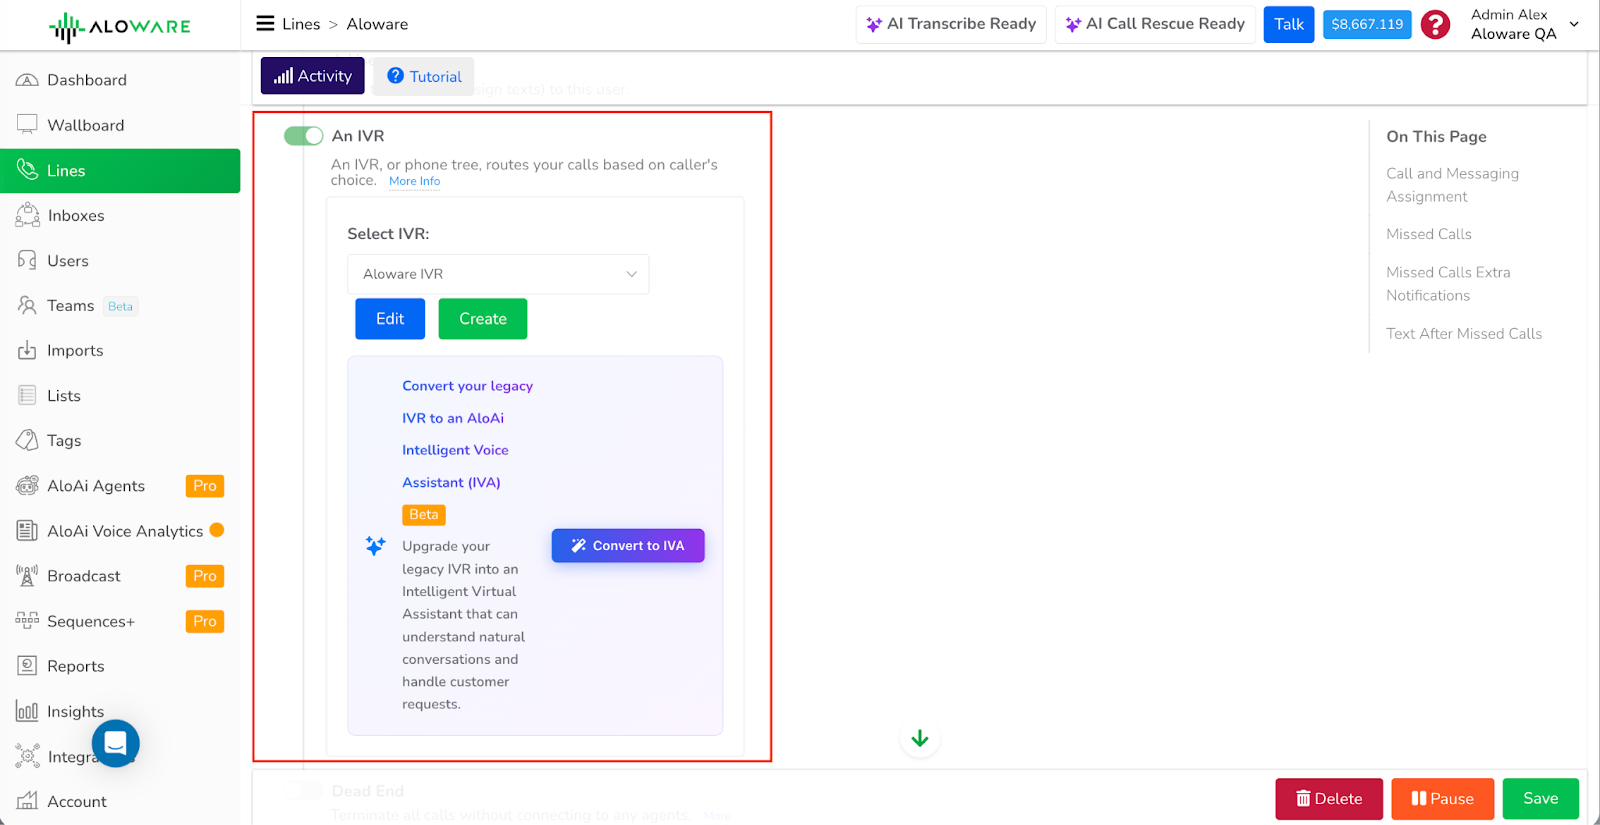Select Inboxes in sidebar
The image size is (1600, 825).
click(x=120, y=215)
